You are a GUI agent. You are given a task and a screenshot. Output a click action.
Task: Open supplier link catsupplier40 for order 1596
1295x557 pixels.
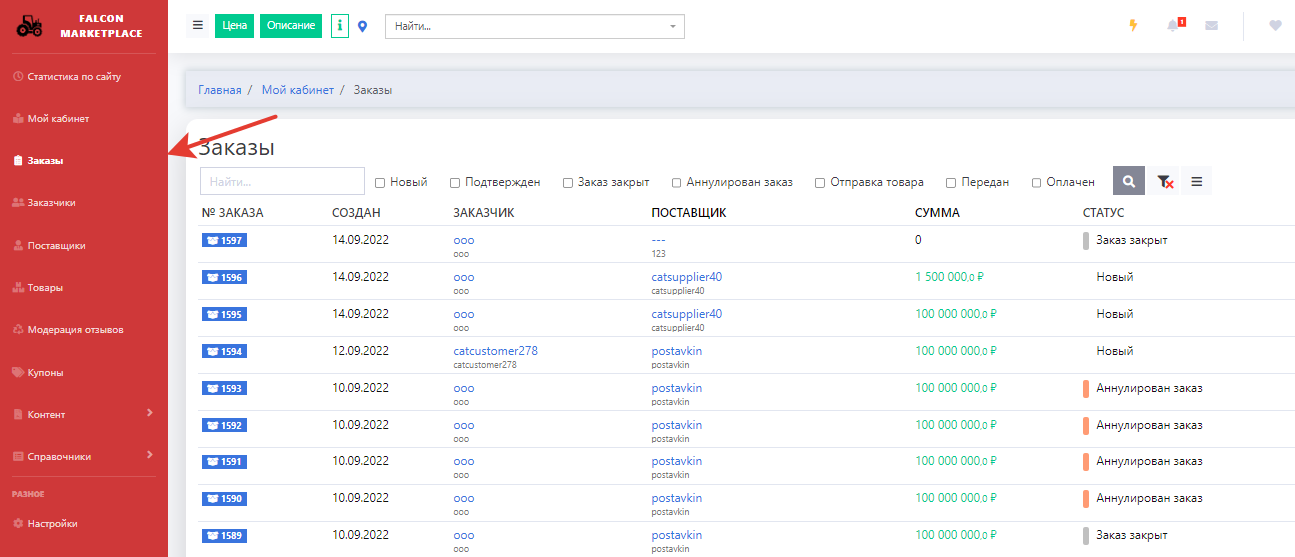(x=686, y=277)
